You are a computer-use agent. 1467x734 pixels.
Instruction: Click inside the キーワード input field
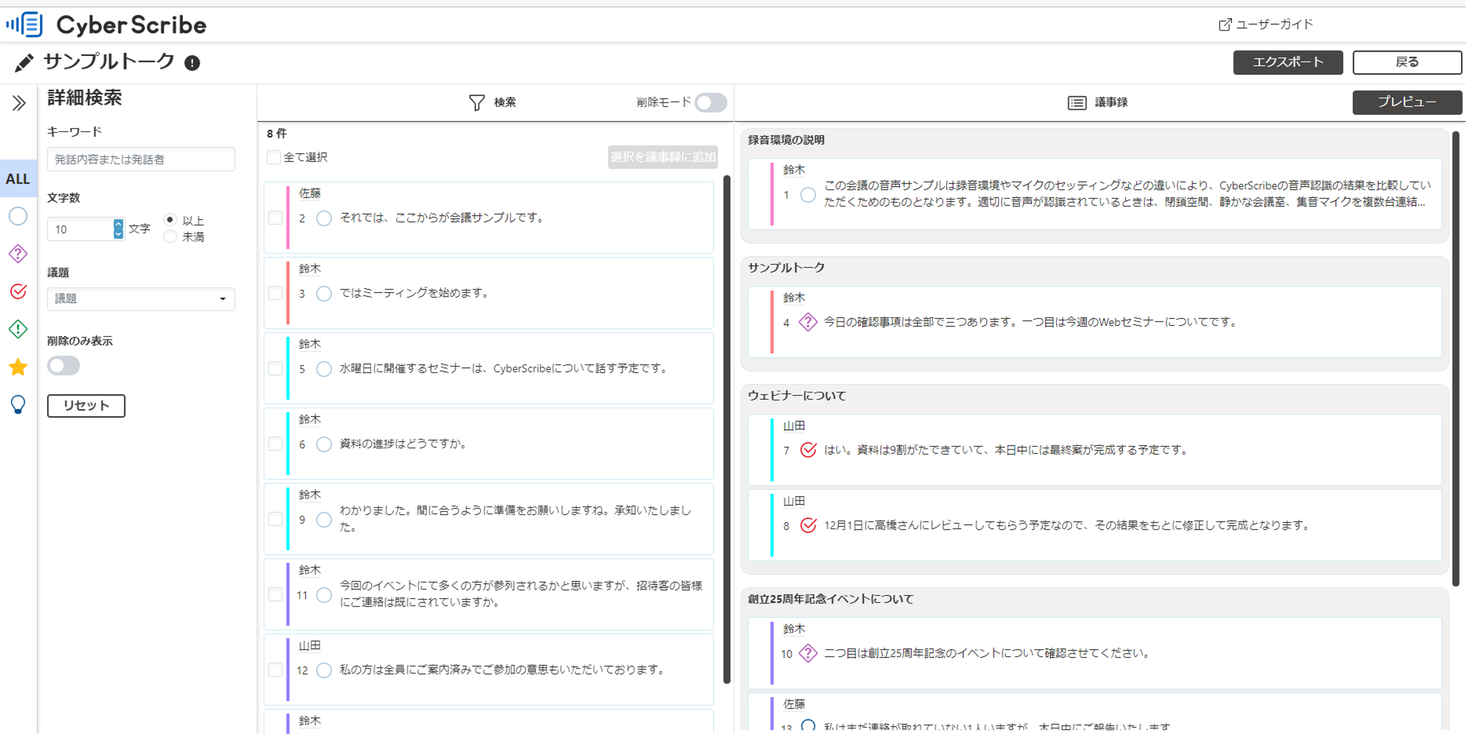(x=140, y=159)
